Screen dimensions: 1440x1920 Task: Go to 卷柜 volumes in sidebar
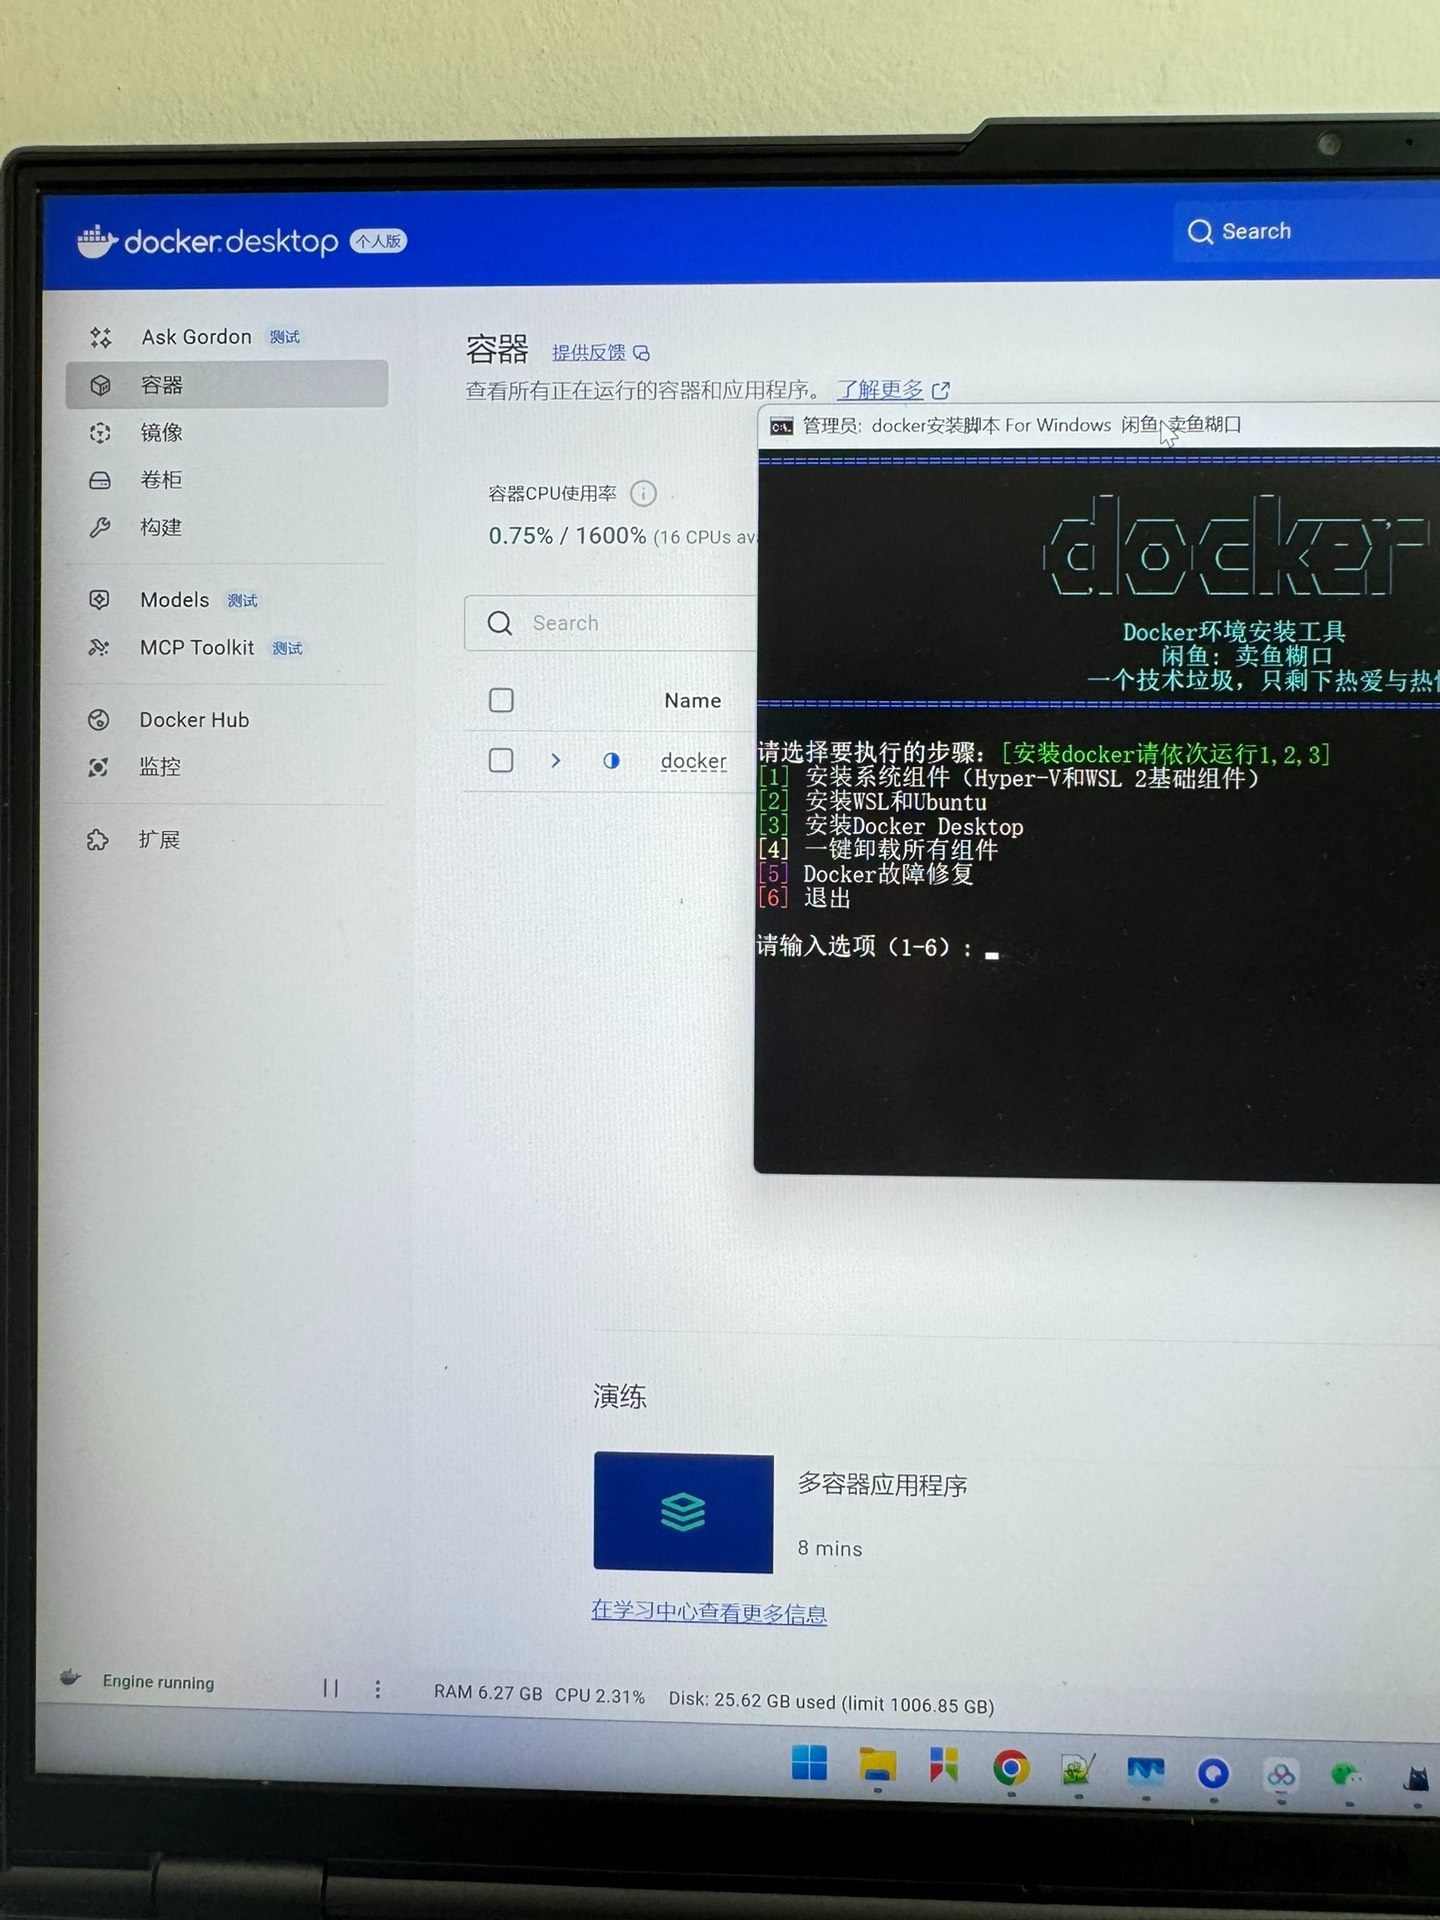click(x=161, y=480)
